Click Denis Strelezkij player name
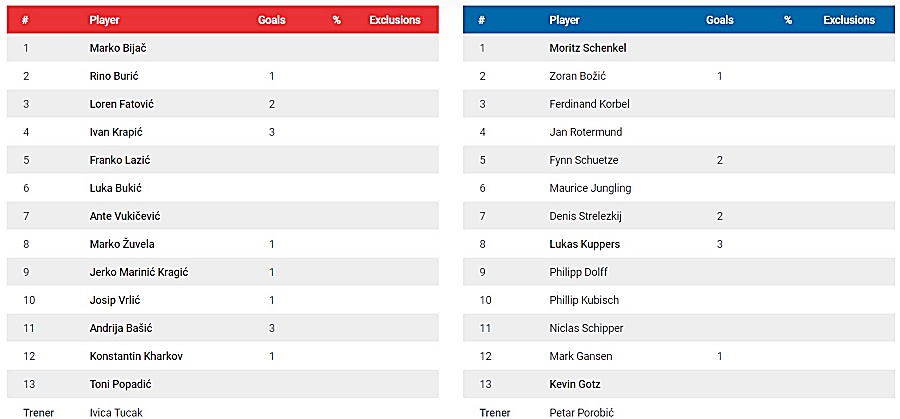900x419 pixels. click(585, 216)
